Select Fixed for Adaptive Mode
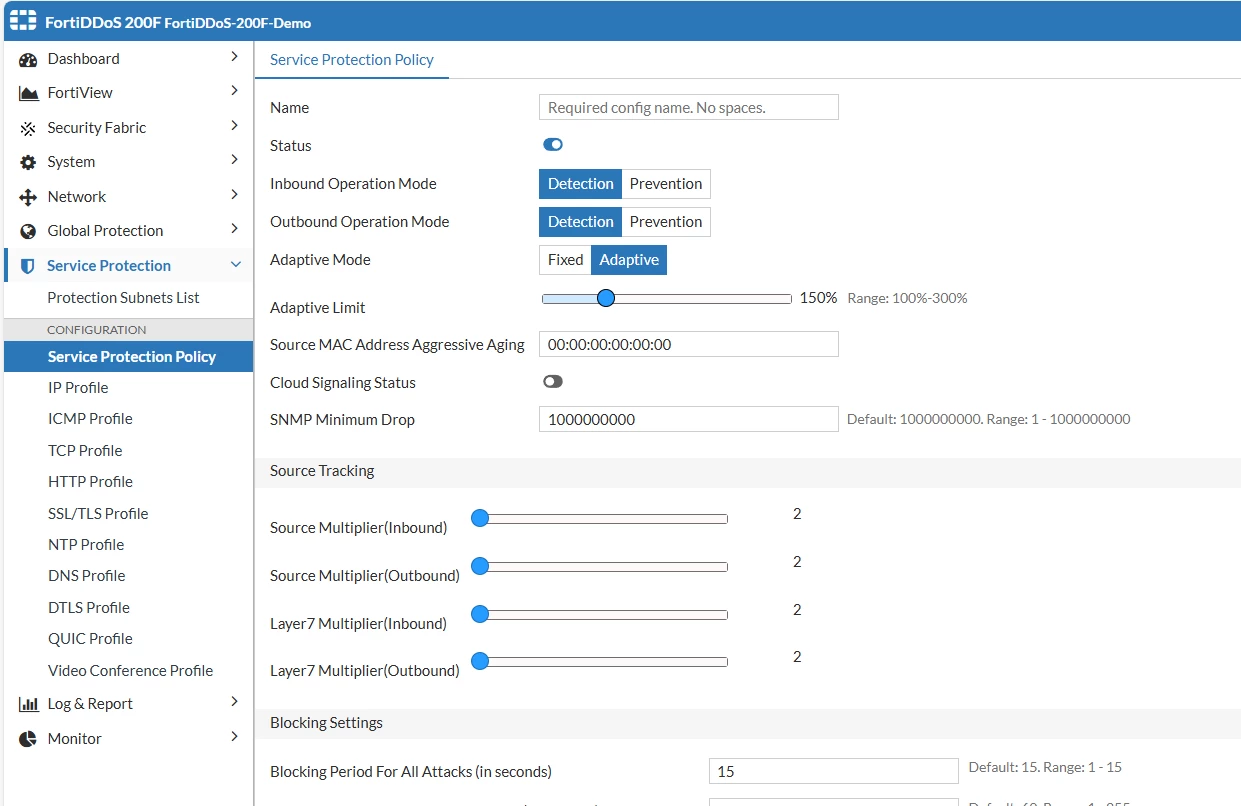This screenshot has width=1241, height=806. point(565,260)
